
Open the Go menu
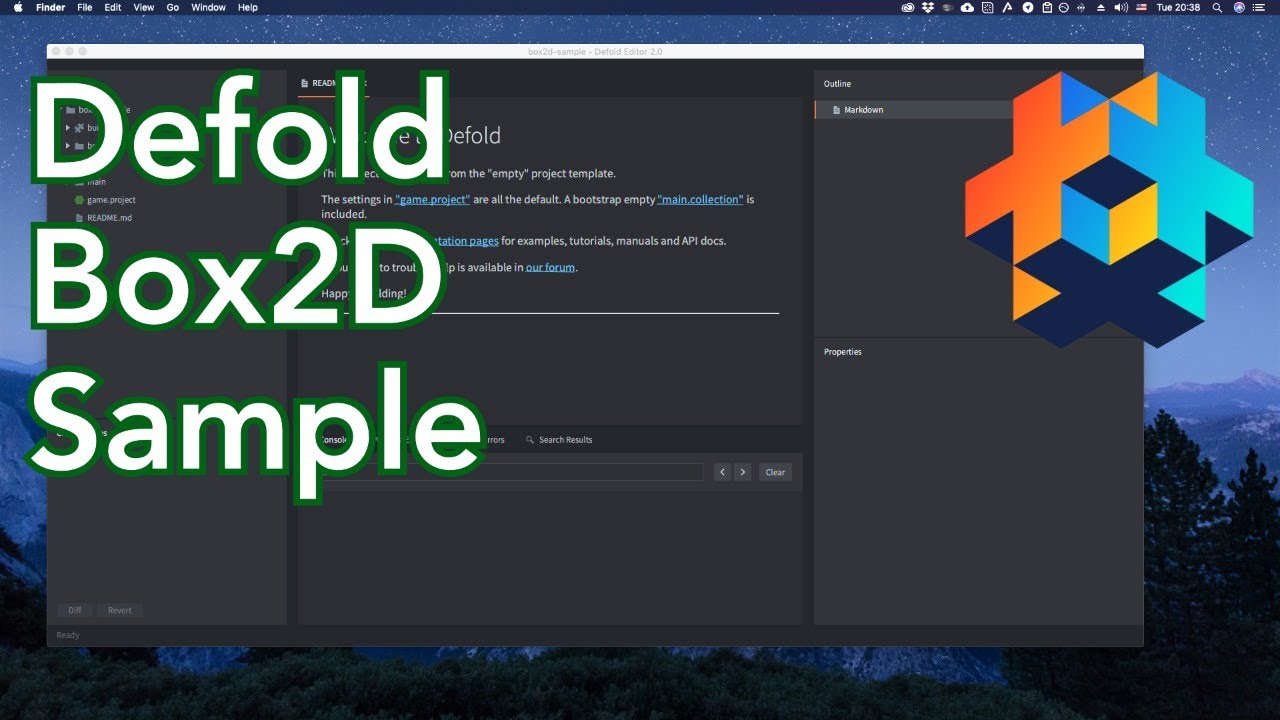coord(173,7)
